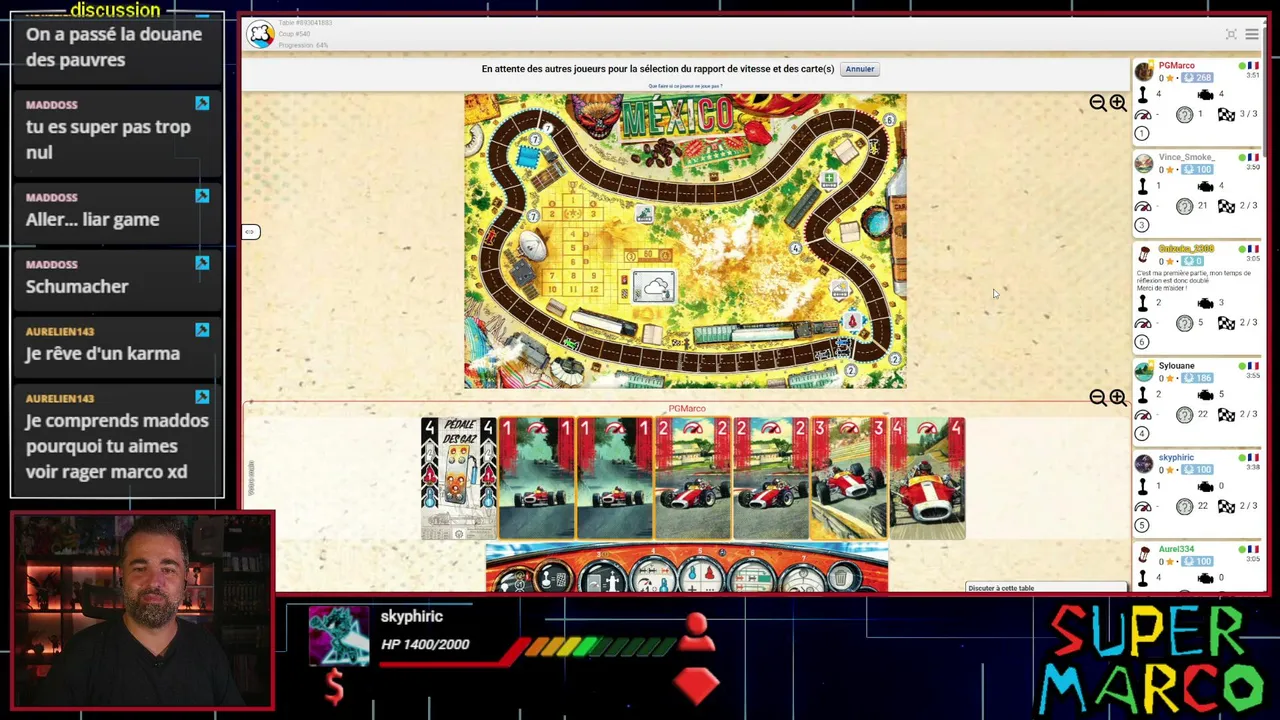Toggle fullscreen mode icon in header
Image resolution: width=1280 pixels, height=720 pixels.
pos(1231,34)
